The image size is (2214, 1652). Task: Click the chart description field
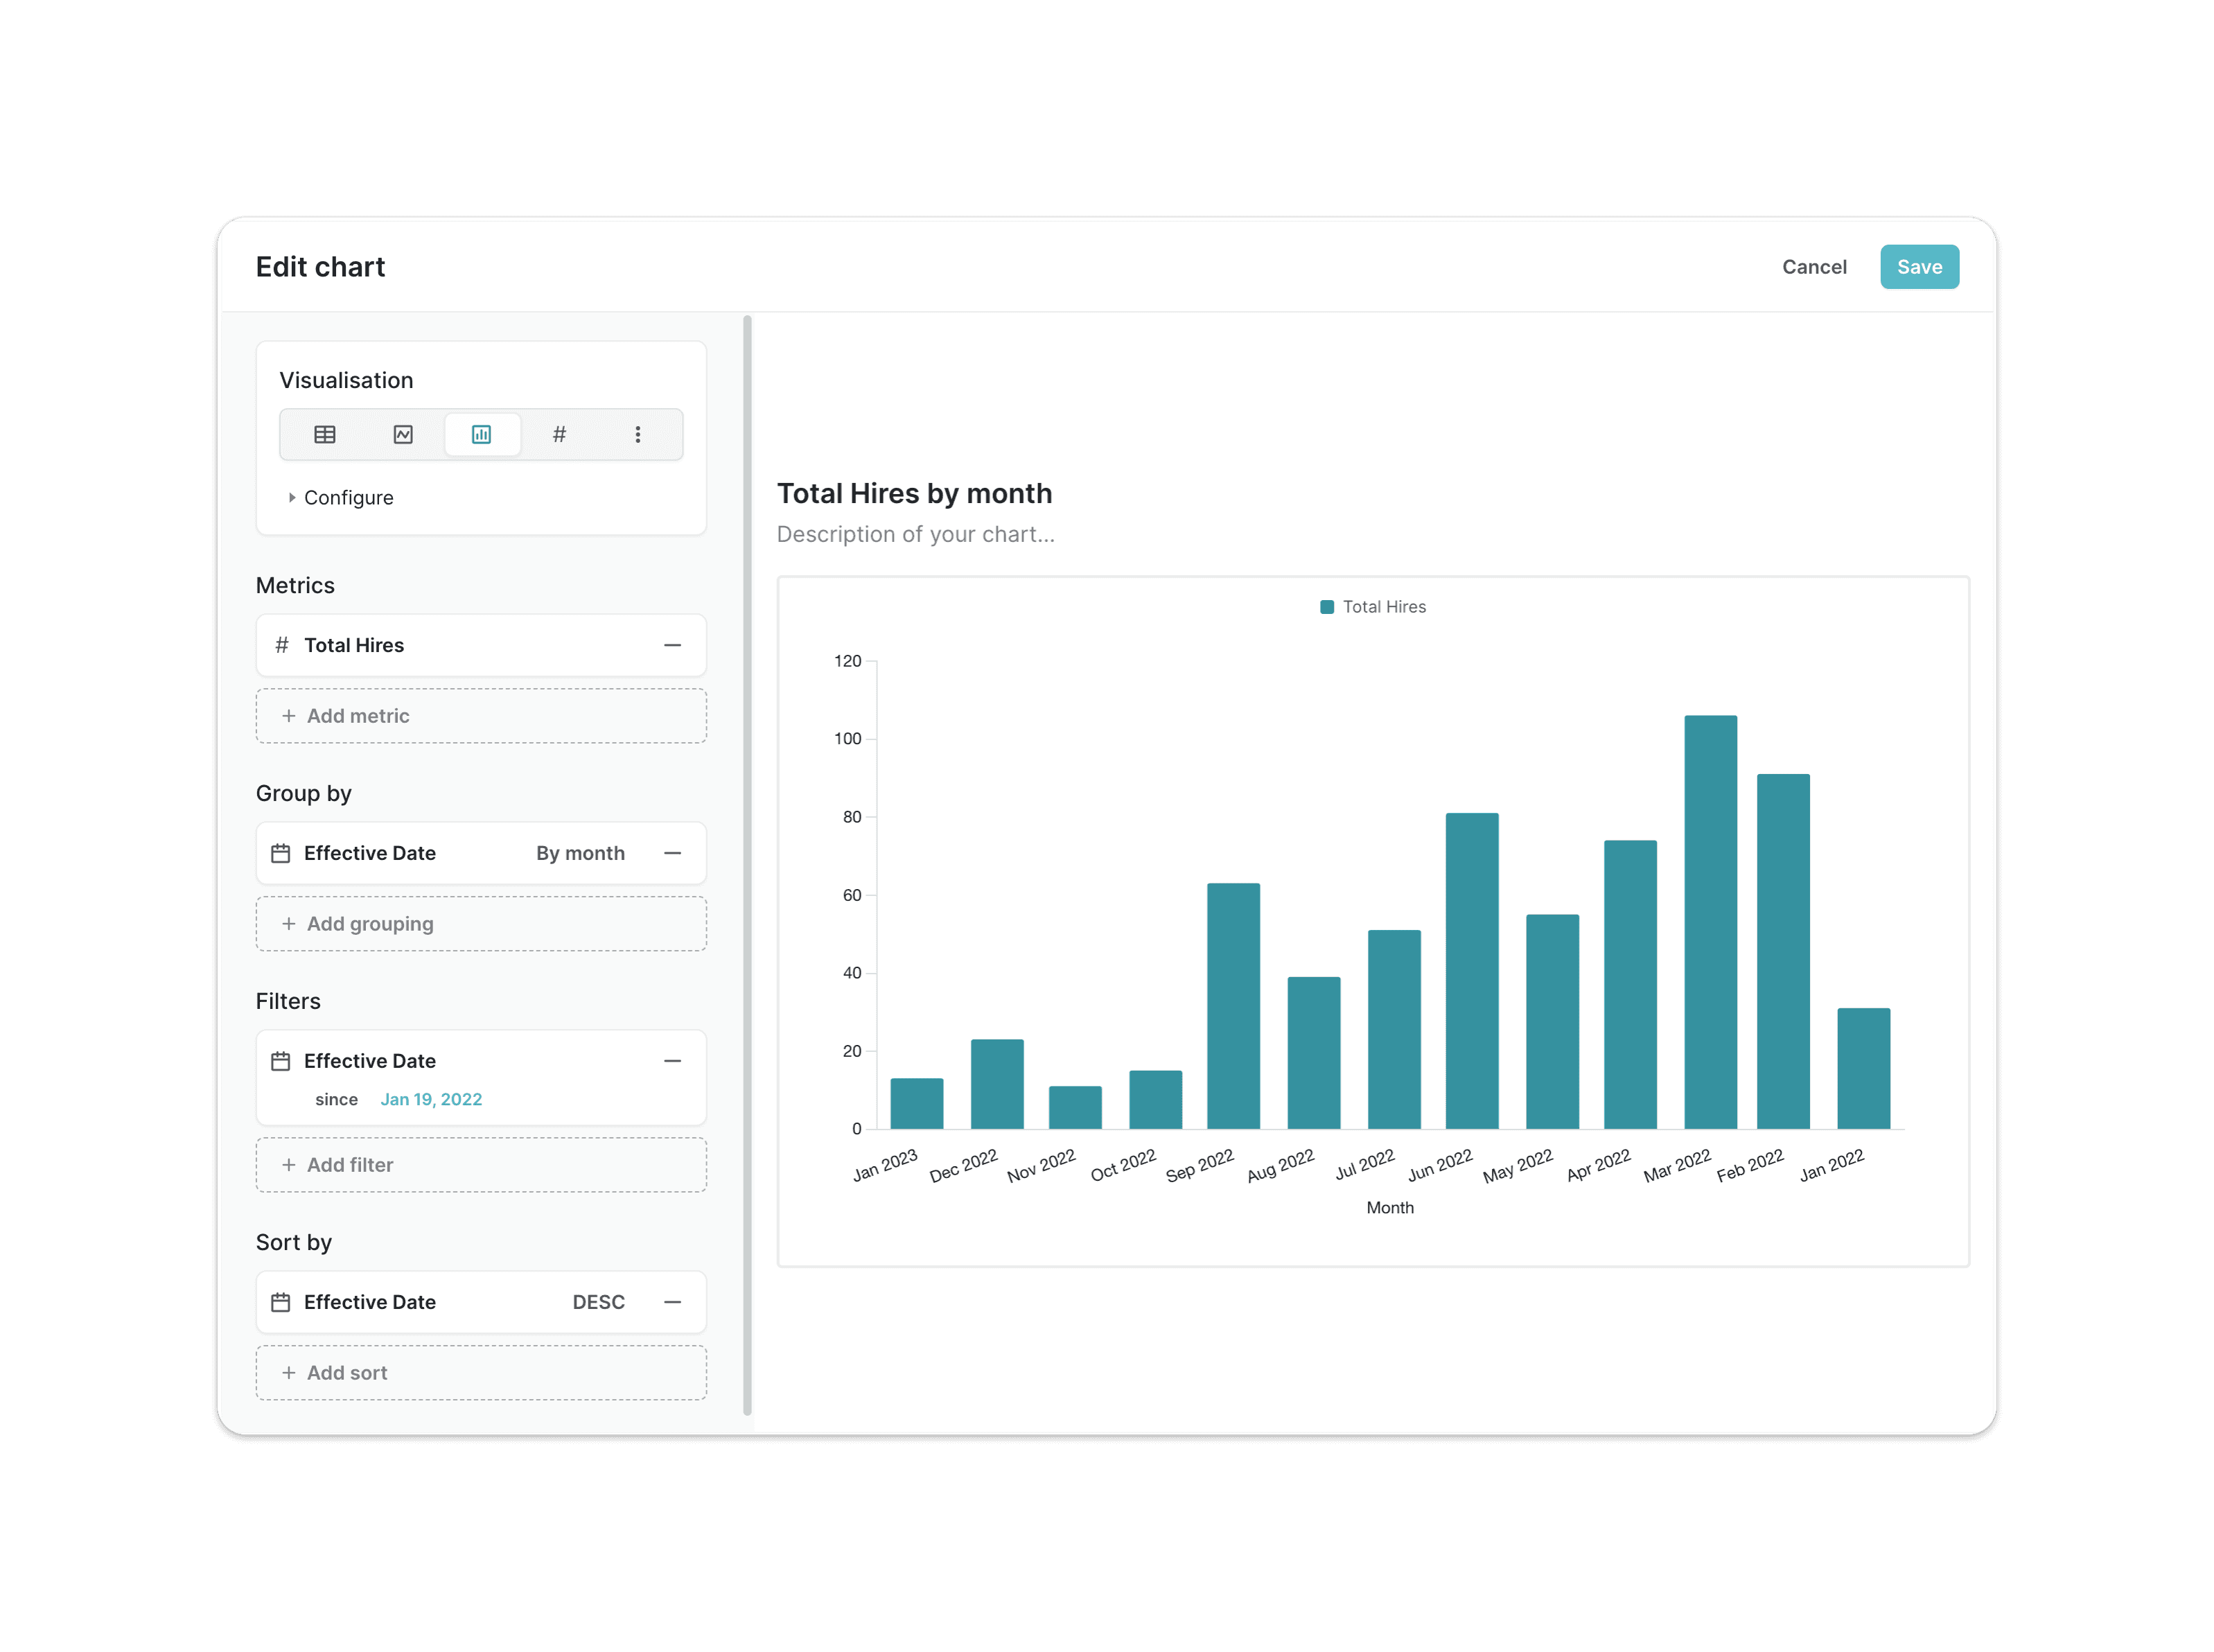(915, 534)
